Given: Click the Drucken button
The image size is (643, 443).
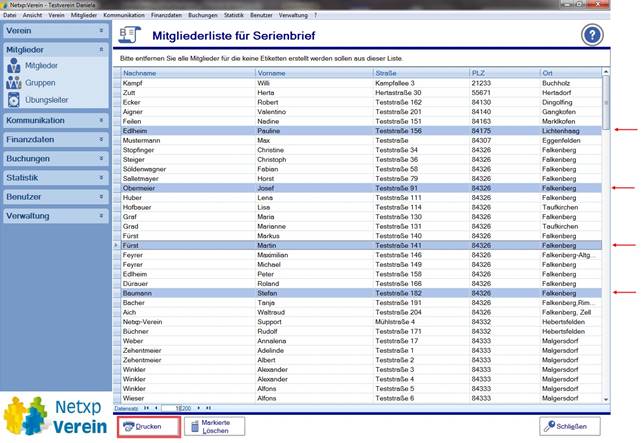Looking at the screenshot, I should [148, 427].
